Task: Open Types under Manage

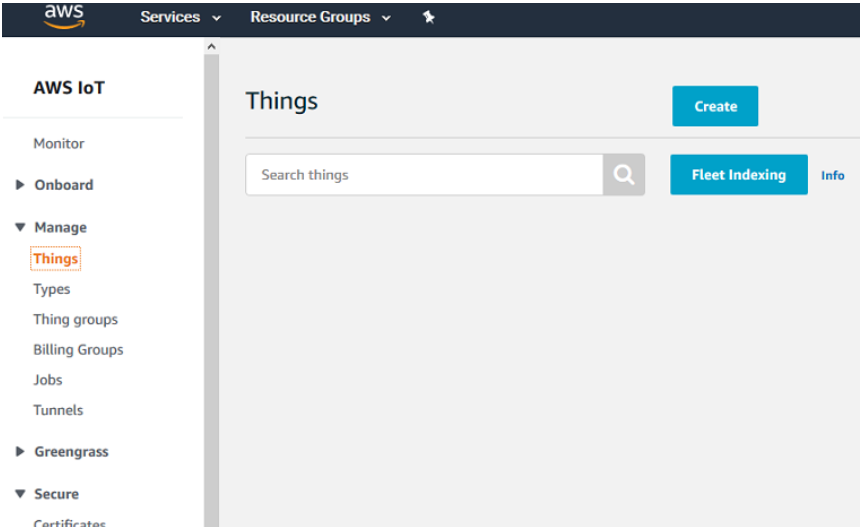Action: tap(52, 289)
